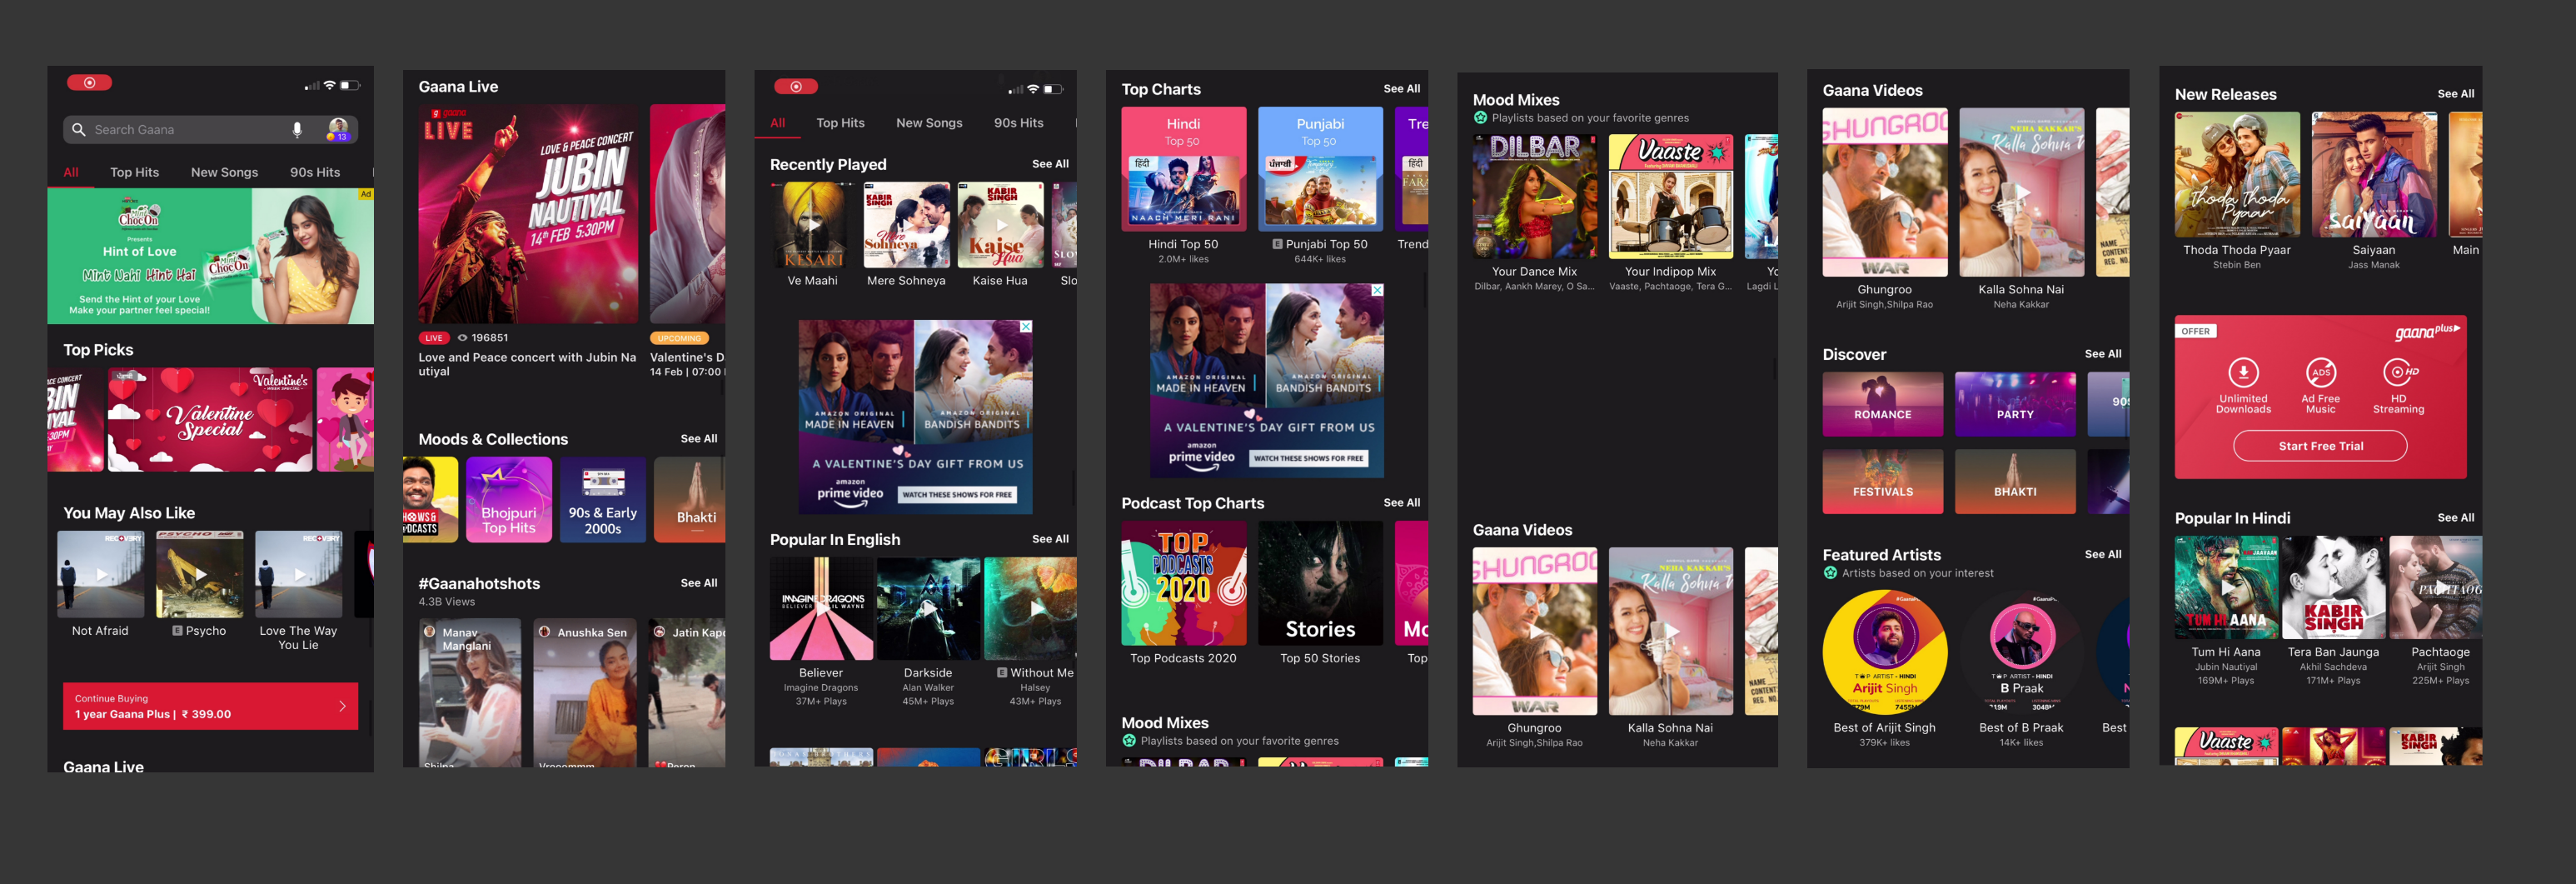Close the Prime Video ad below Recently Played
This screenshot has height=884, width=2576.
pyautogui.click(x=1025, y=327)
